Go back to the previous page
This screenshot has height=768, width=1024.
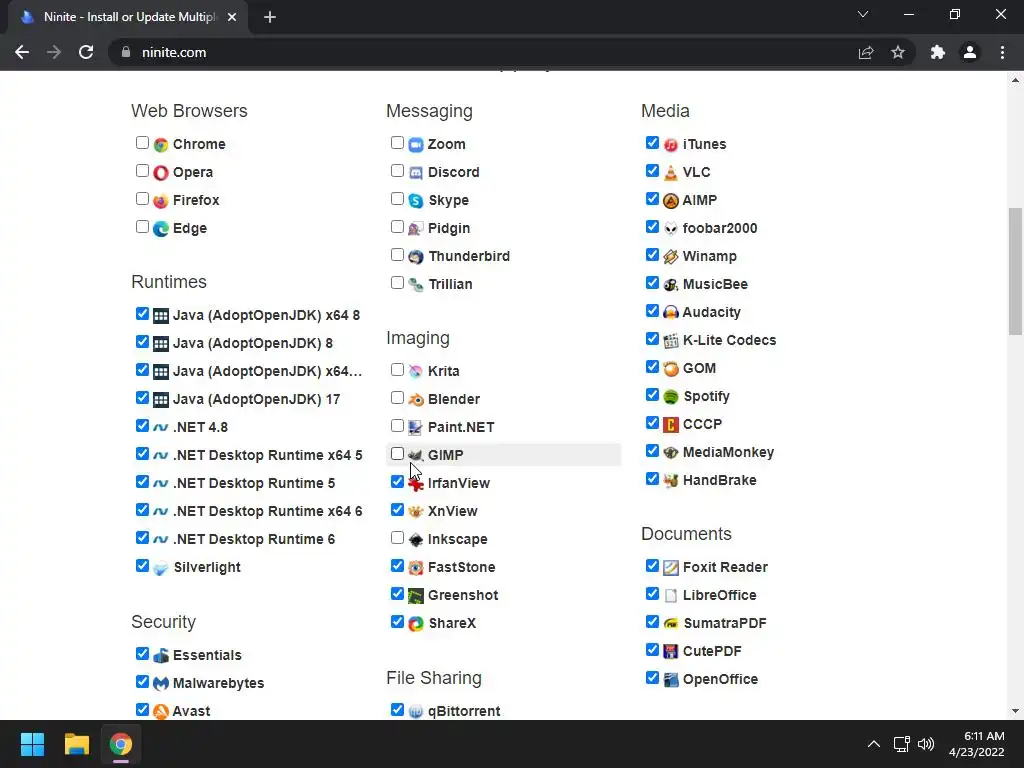pyautogui.click(x=22, y=52)
